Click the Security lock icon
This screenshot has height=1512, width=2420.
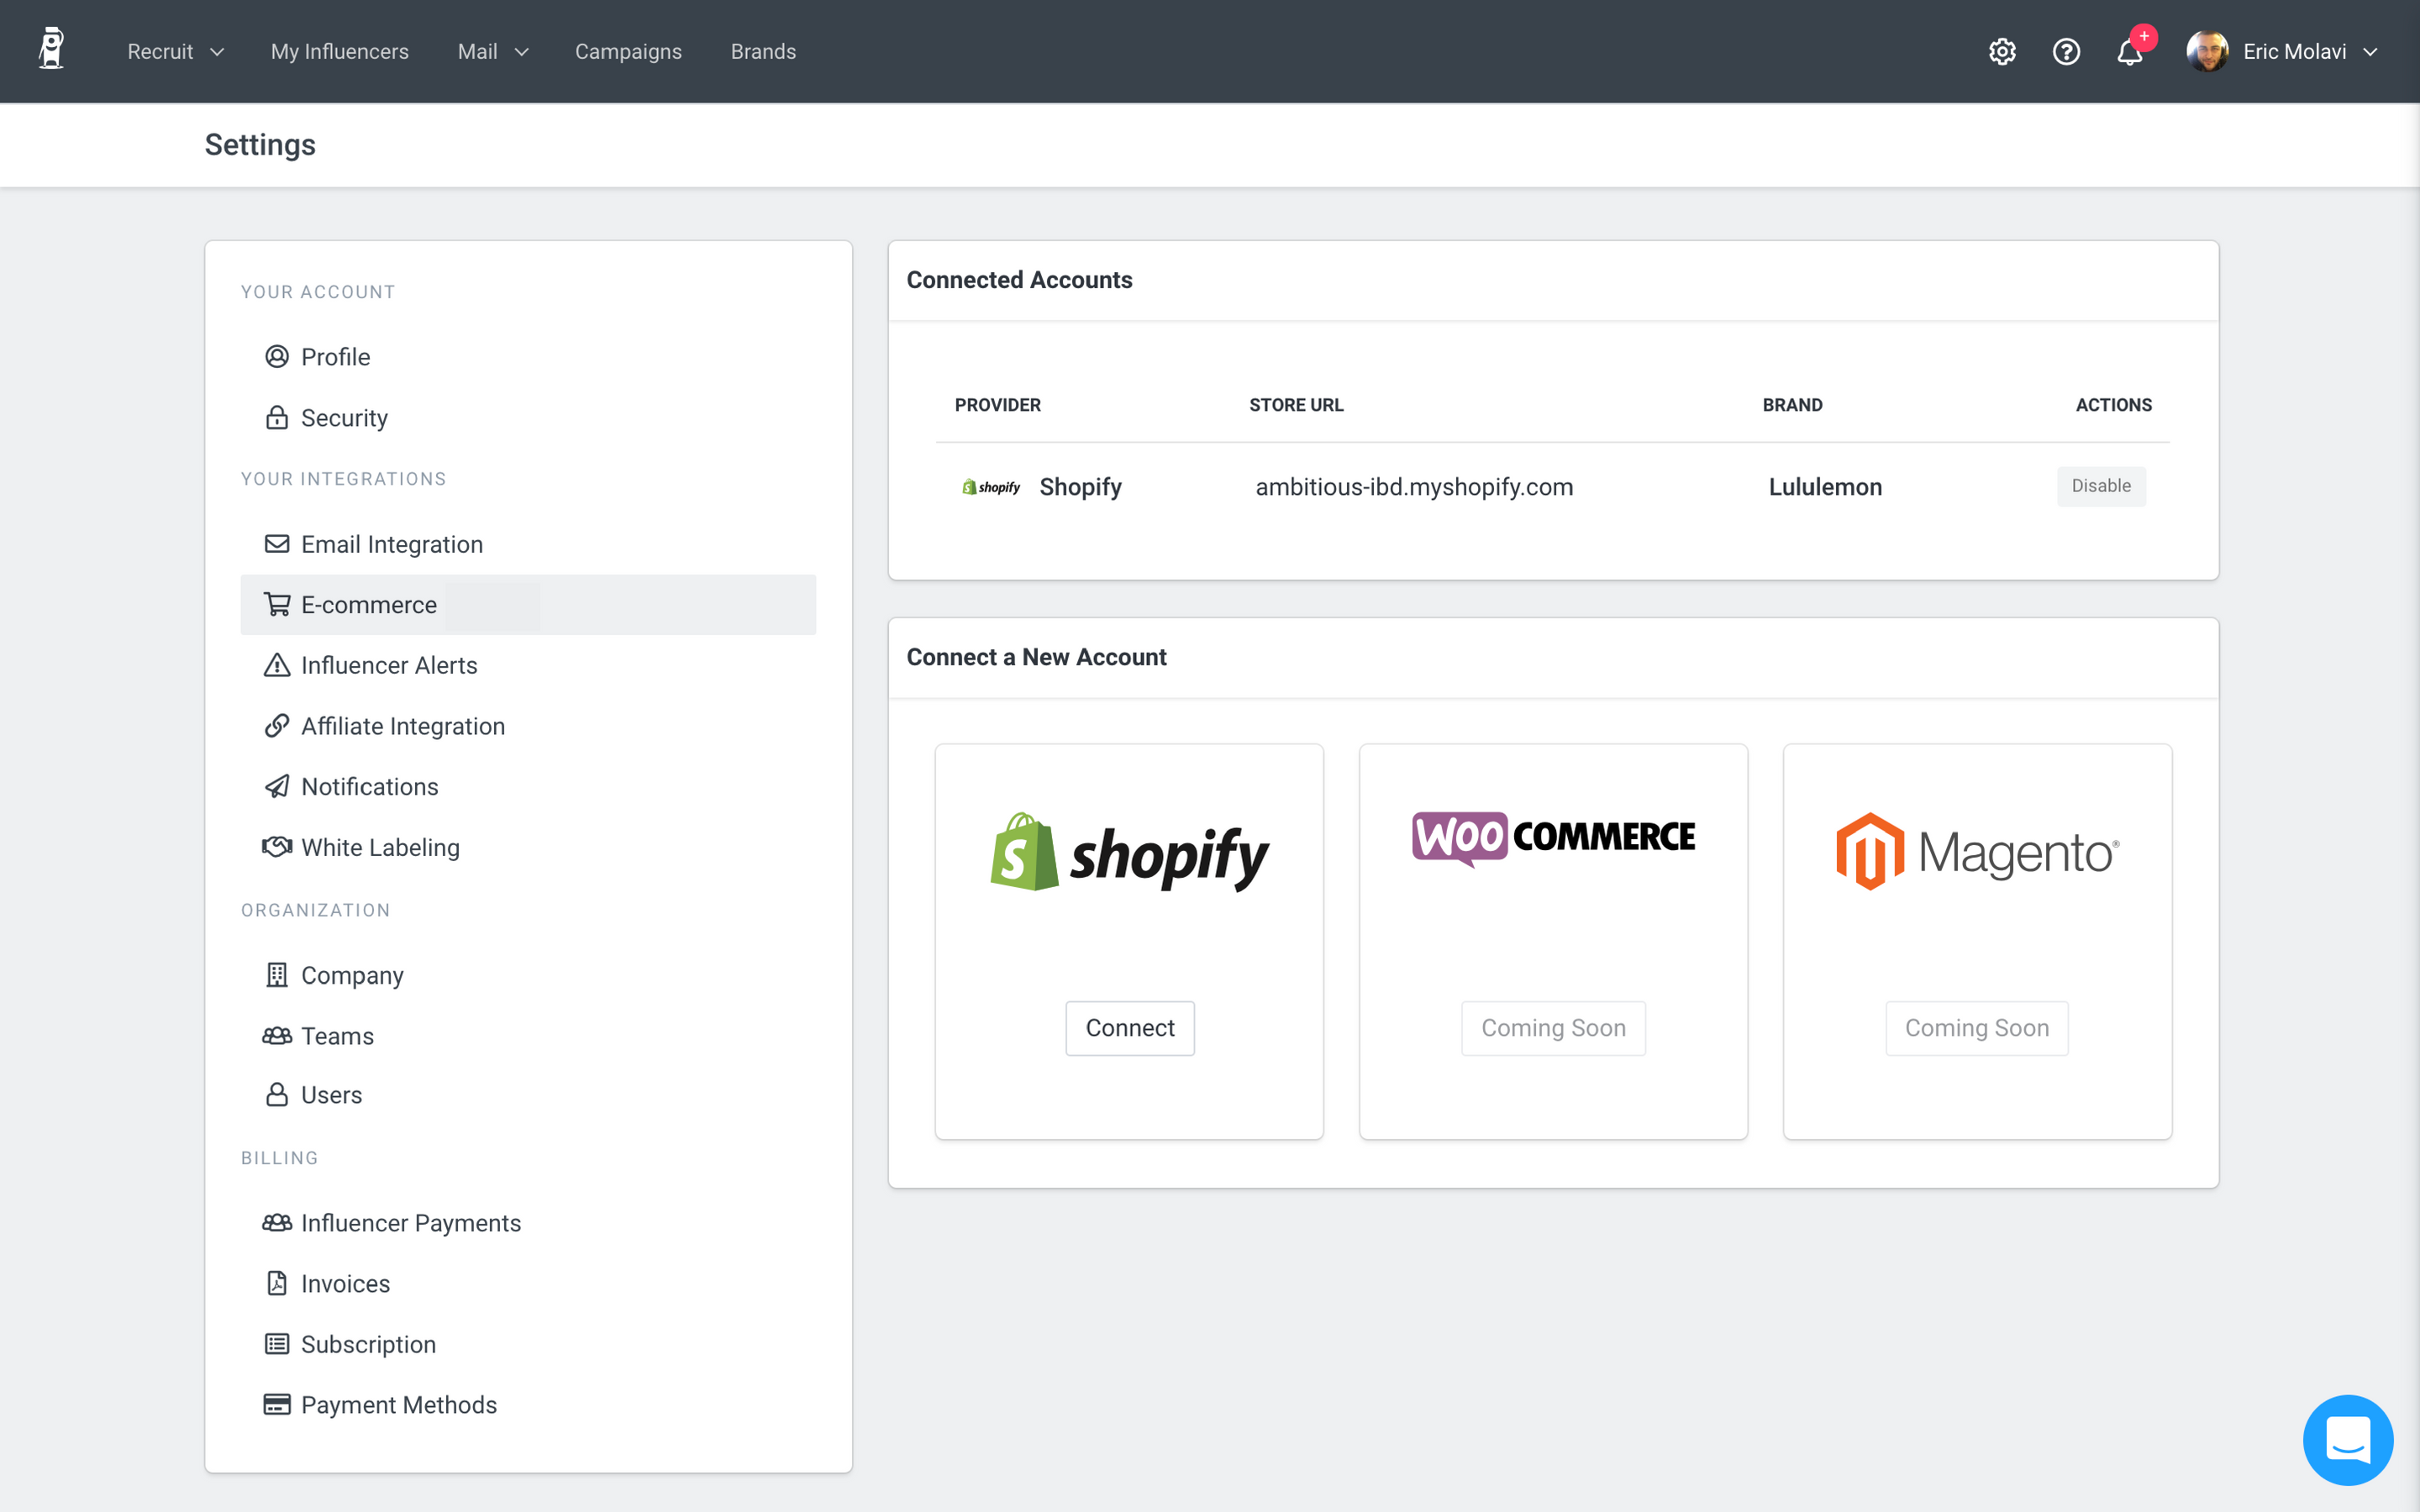pyautogui.click(x=277, y=418)
